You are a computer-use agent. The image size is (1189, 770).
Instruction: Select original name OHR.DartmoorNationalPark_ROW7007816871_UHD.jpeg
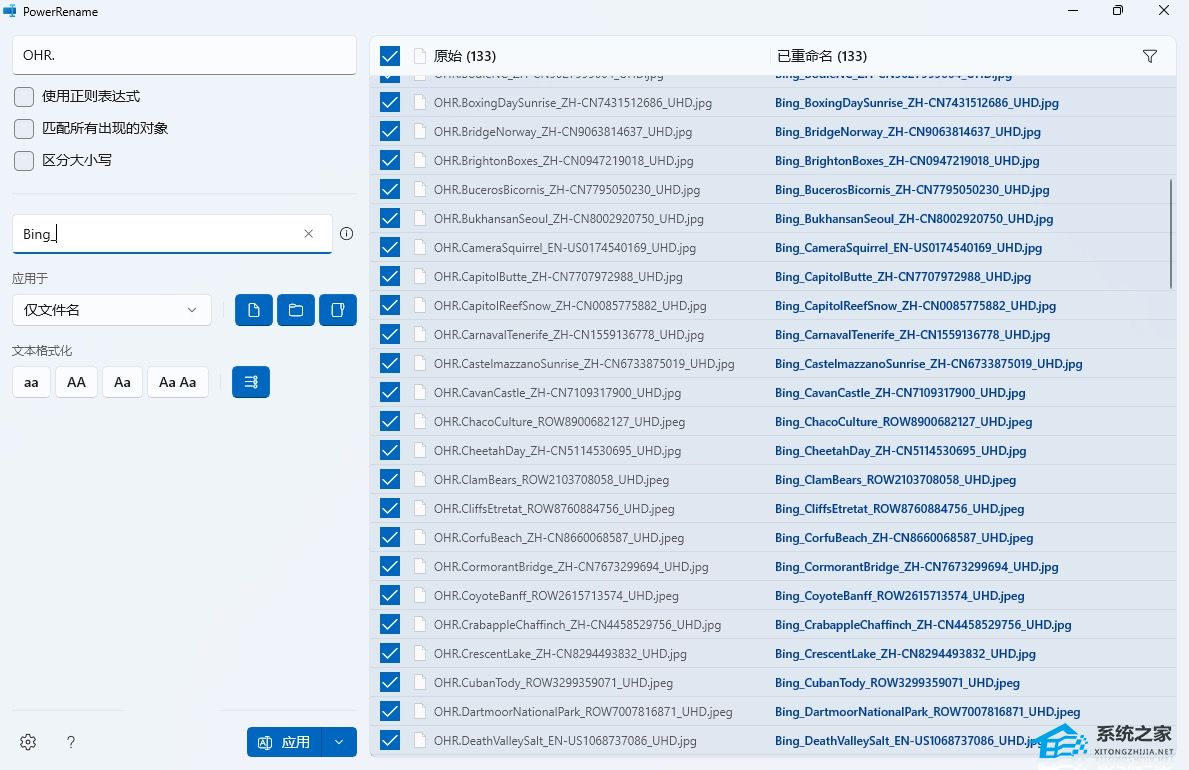point(583,712)
